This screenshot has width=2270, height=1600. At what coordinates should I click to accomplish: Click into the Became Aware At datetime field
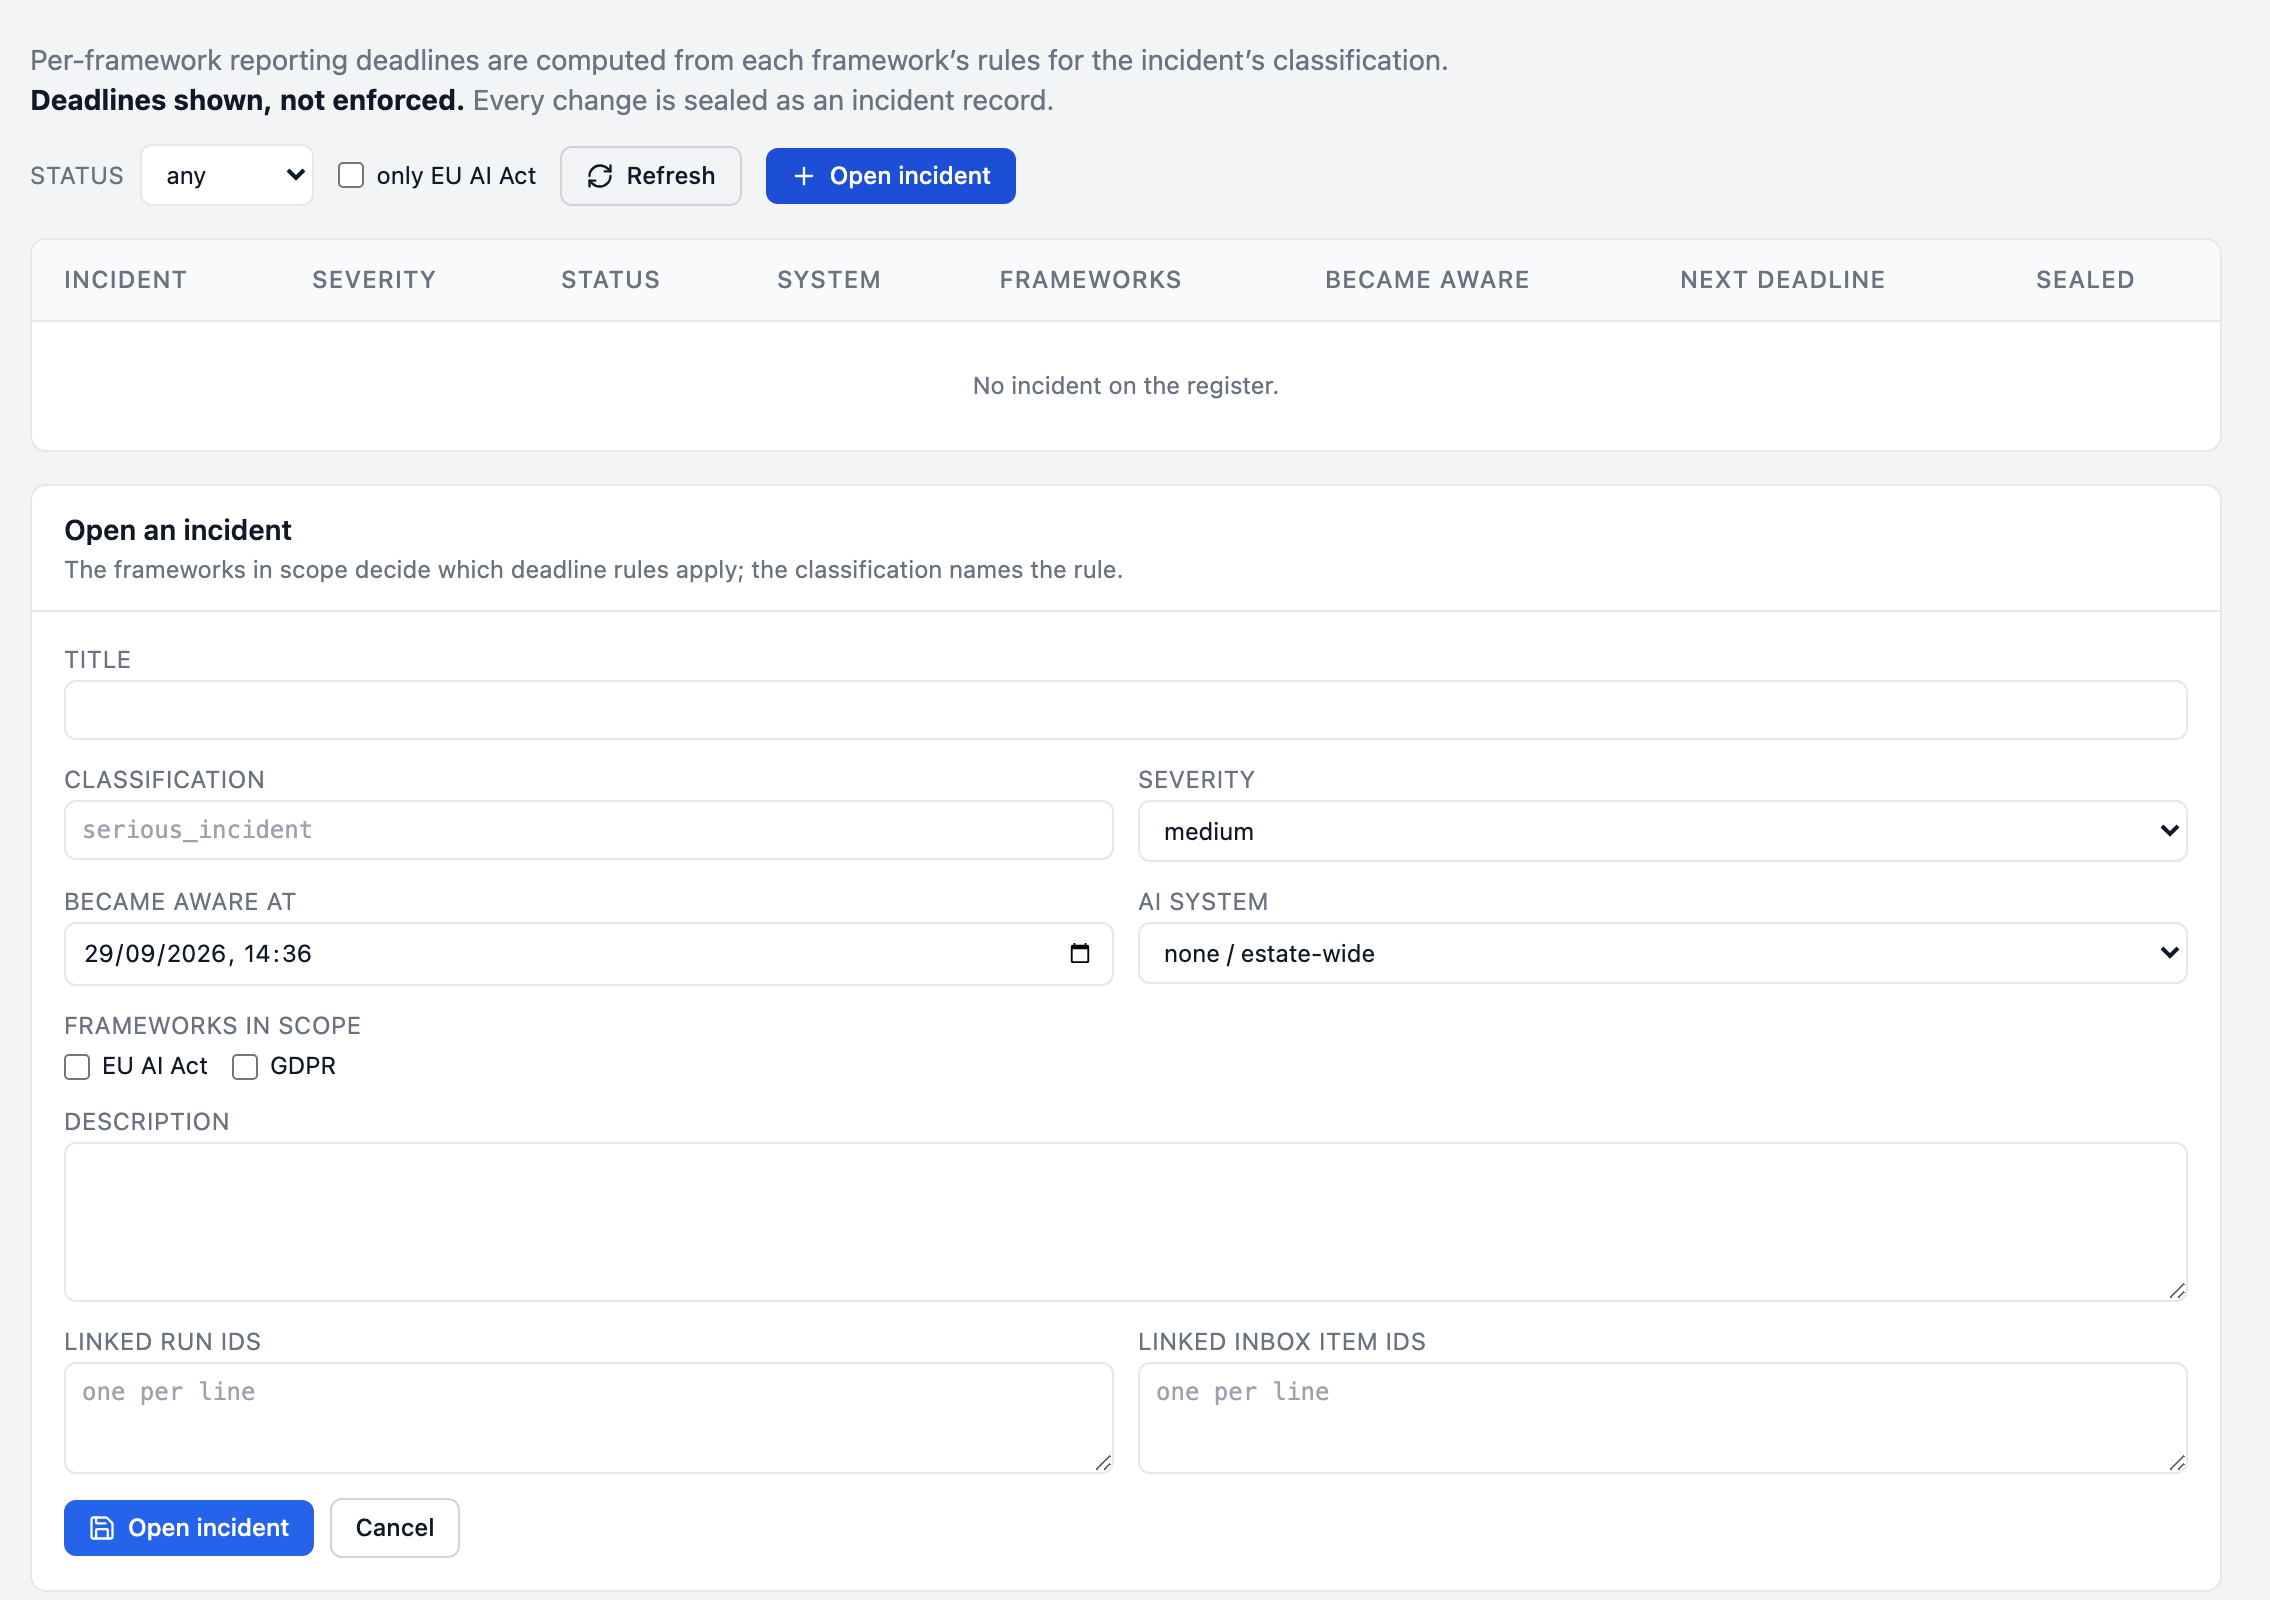589,954
